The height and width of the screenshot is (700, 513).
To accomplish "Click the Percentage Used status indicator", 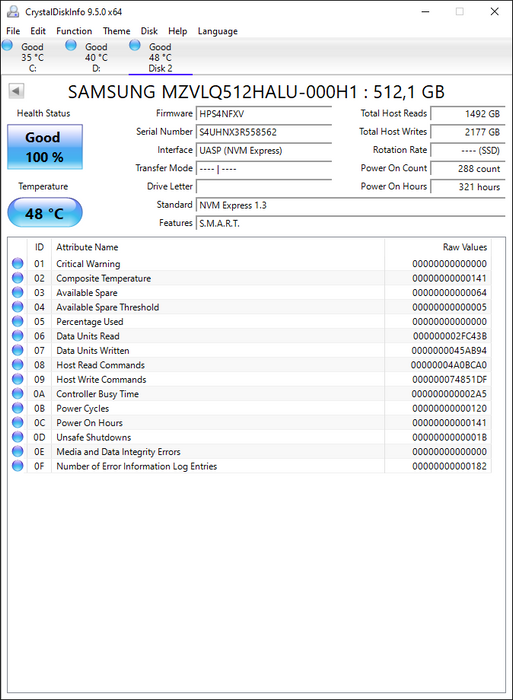I will [17, 321].
